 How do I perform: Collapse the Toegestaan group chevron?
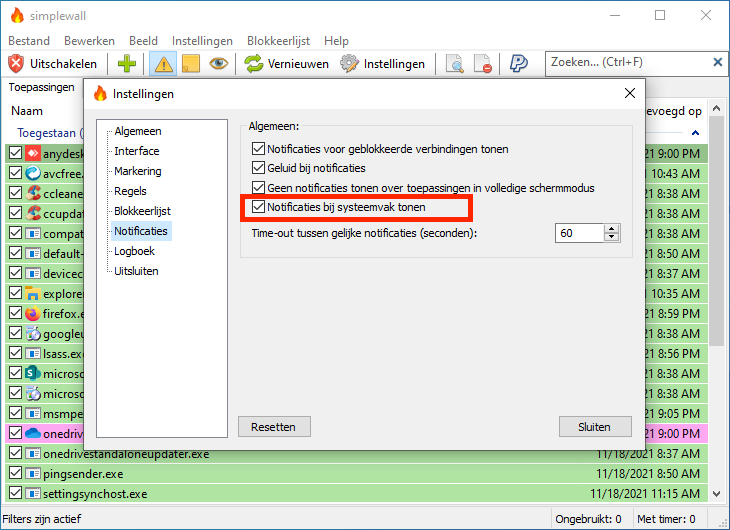(695, 133)
